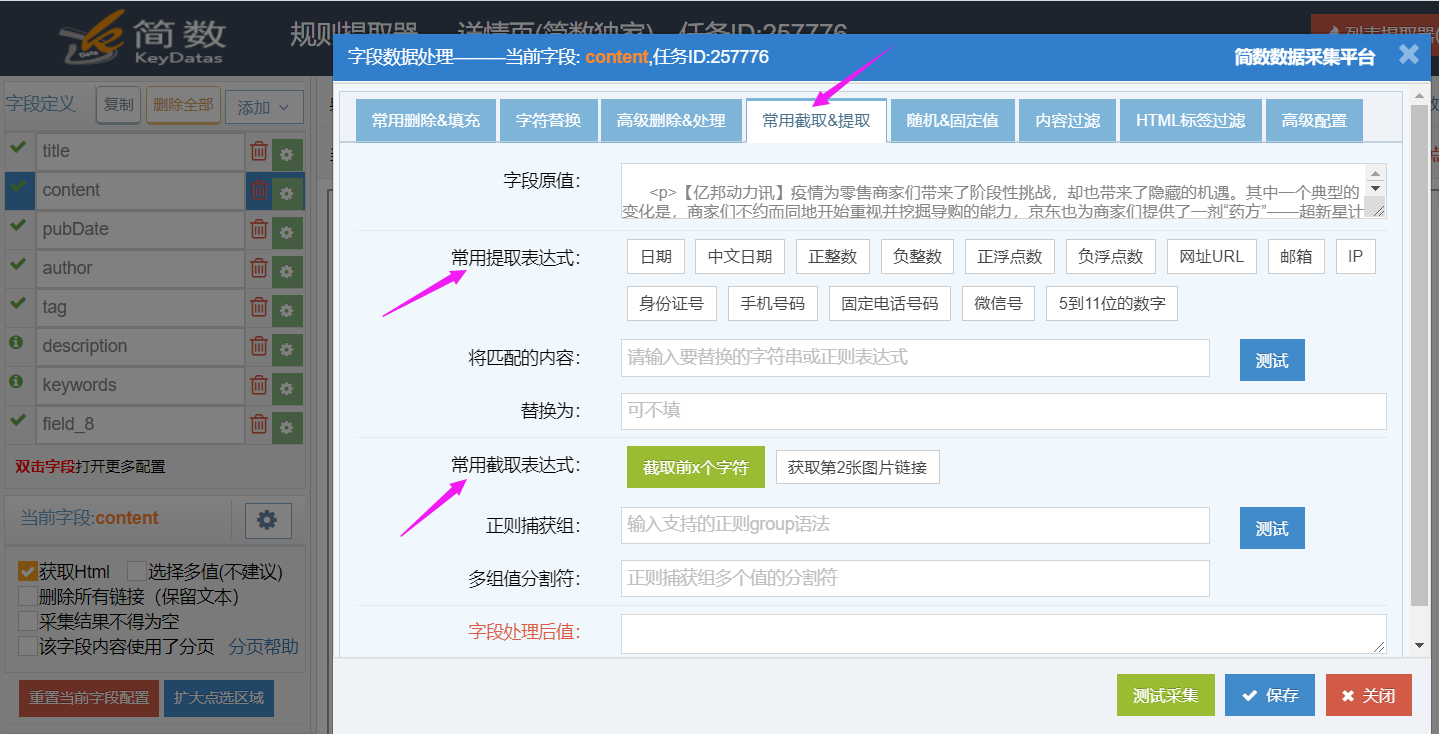Click the KeyDatas logo

pos(140,40)
